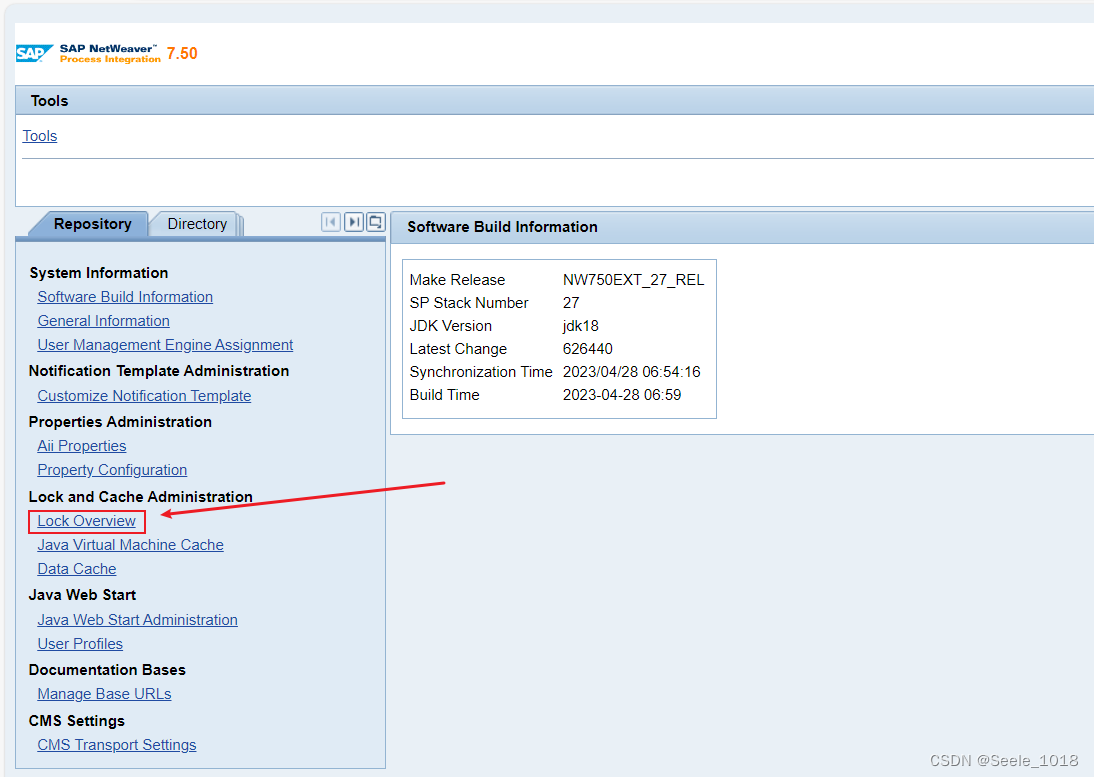Open Software Build Information link

coord(125,297)
